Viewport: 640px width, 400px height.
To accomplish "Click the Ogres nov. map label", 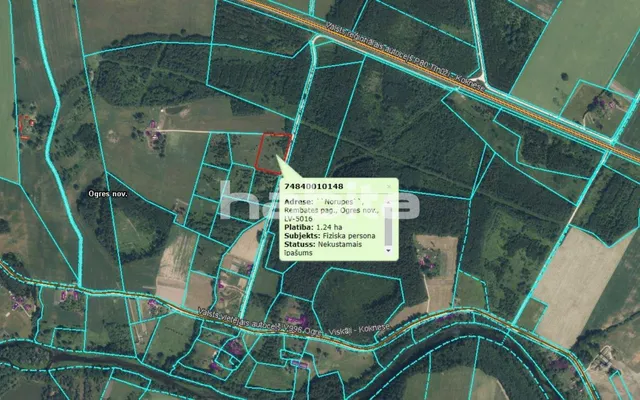I will point(108,194).
